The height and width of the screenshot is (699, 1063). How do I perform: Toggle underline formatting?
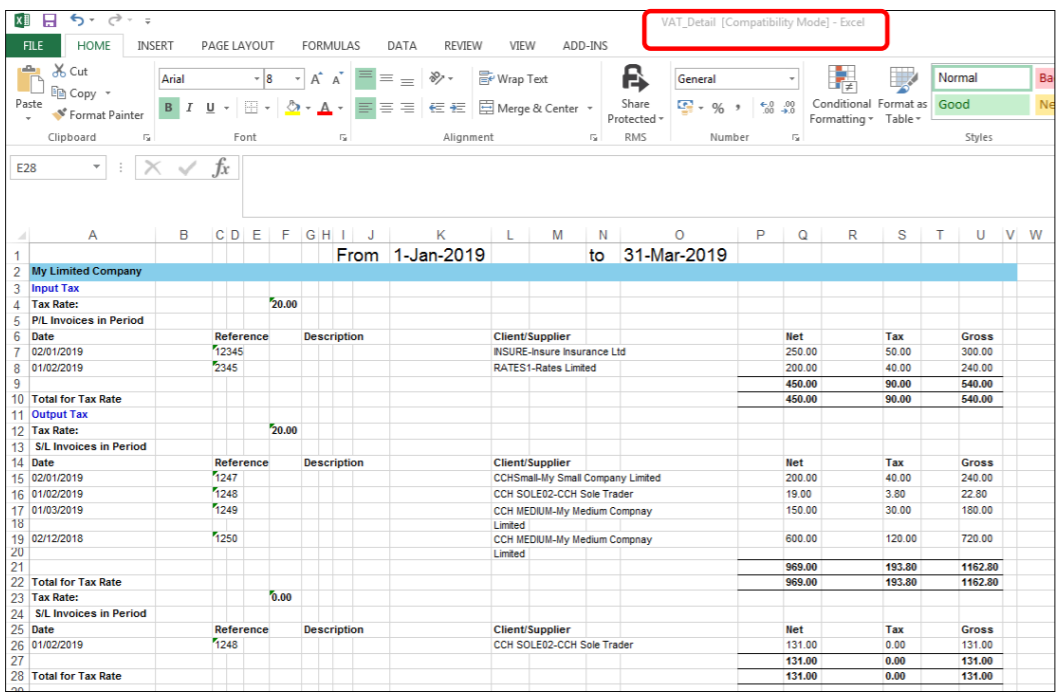click(x=210, y=108)
